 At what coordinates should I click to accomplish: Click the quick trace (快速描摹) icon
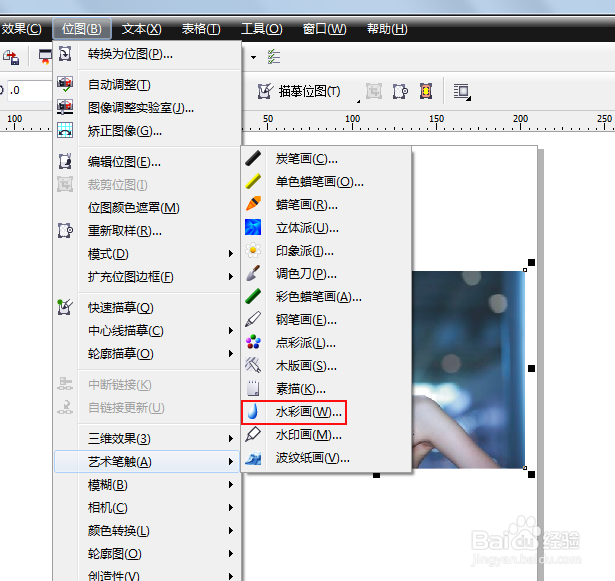pos(65,307)
